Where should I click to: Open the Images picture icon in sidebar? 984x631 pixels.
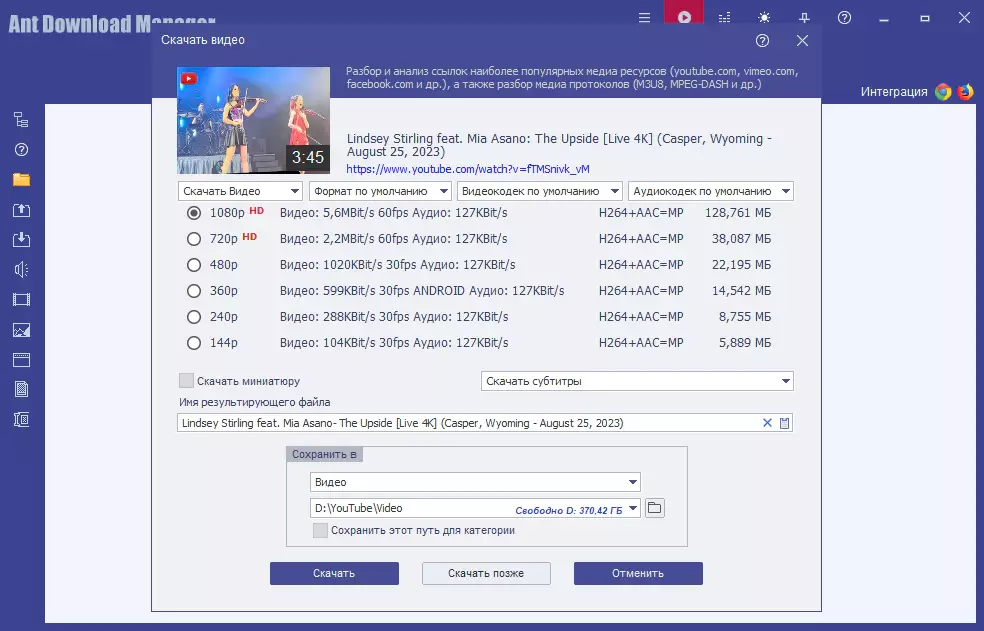click(21, 329)
